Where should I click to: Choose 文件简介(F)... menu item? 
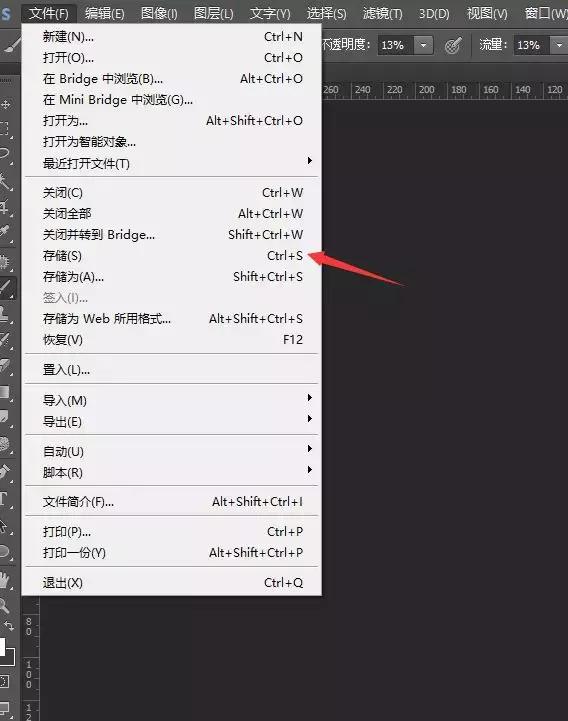[x=172, y=502]
